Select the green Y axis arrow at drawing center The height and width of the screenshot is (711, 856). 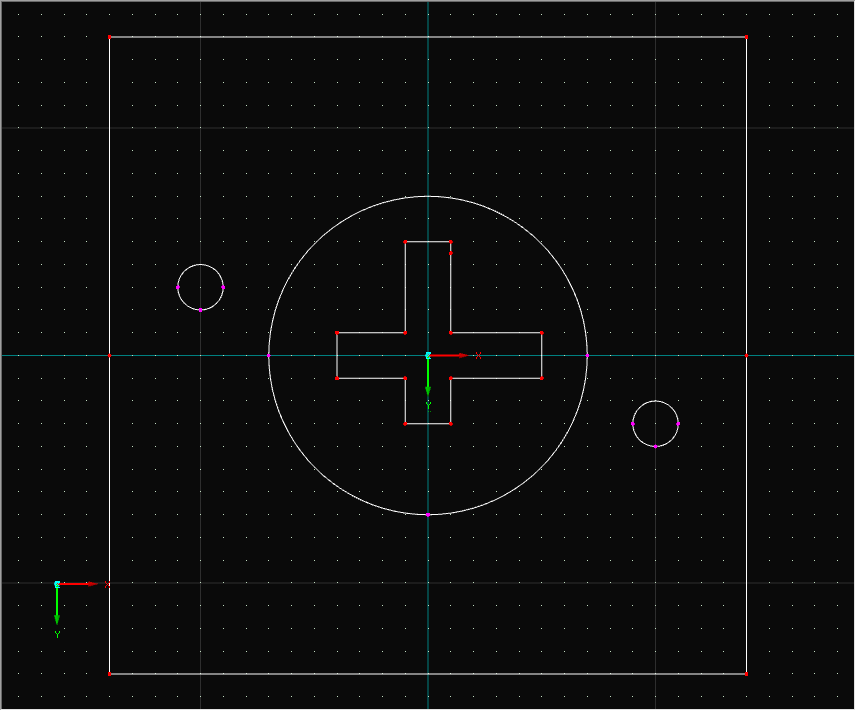click(x=428, y=380)
